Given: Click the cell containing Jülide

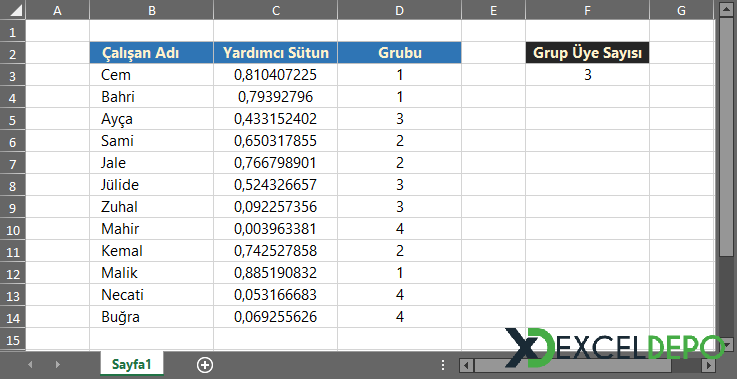Looking at the screenshot, I should [151, 185].
